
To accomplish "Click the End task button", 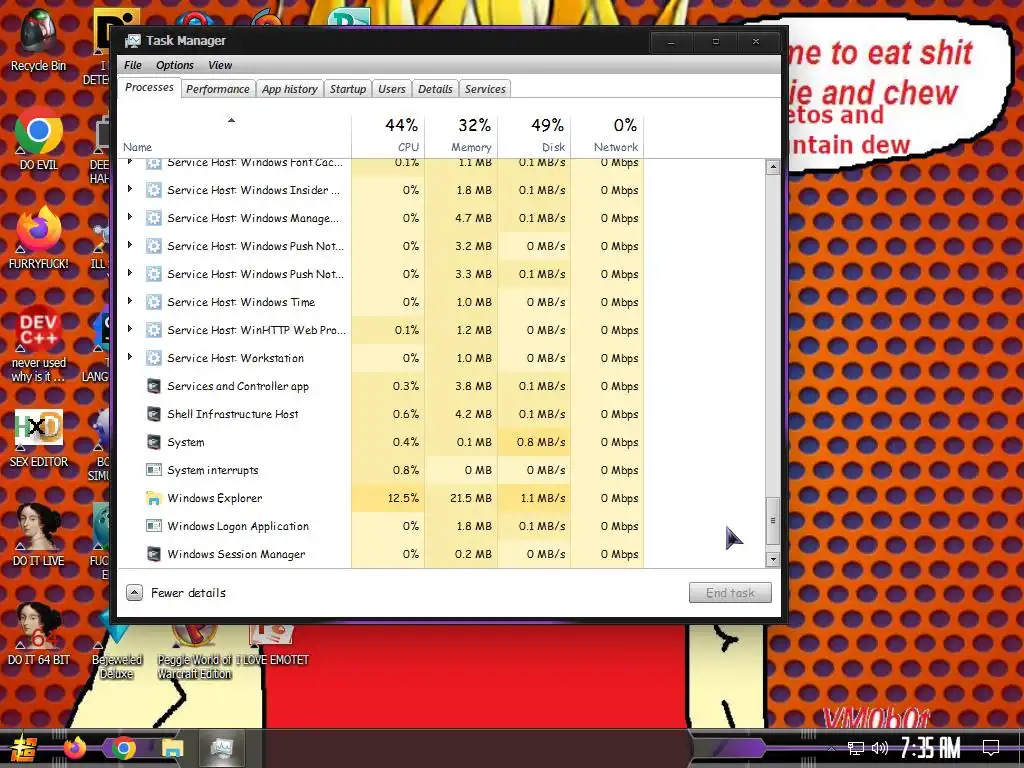I will pyautogui.click(x=730, y=592).
